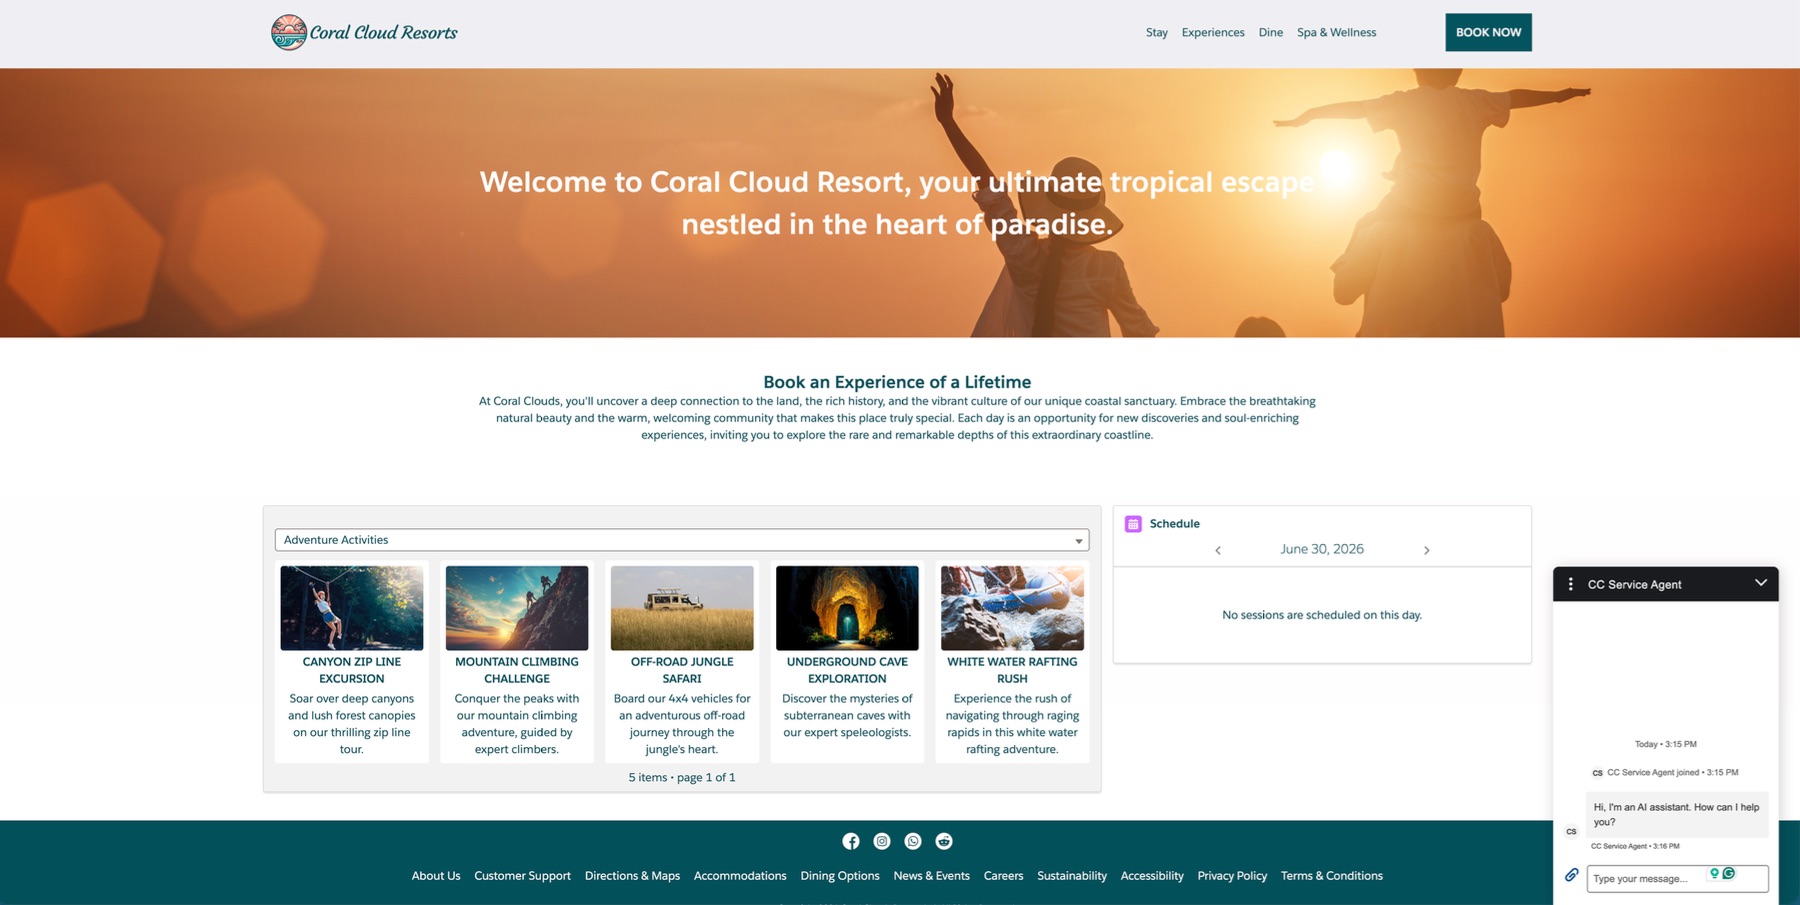Click the Coral Cloud Resorts logo
This screenshot has height=905, width=1800.
364,32
